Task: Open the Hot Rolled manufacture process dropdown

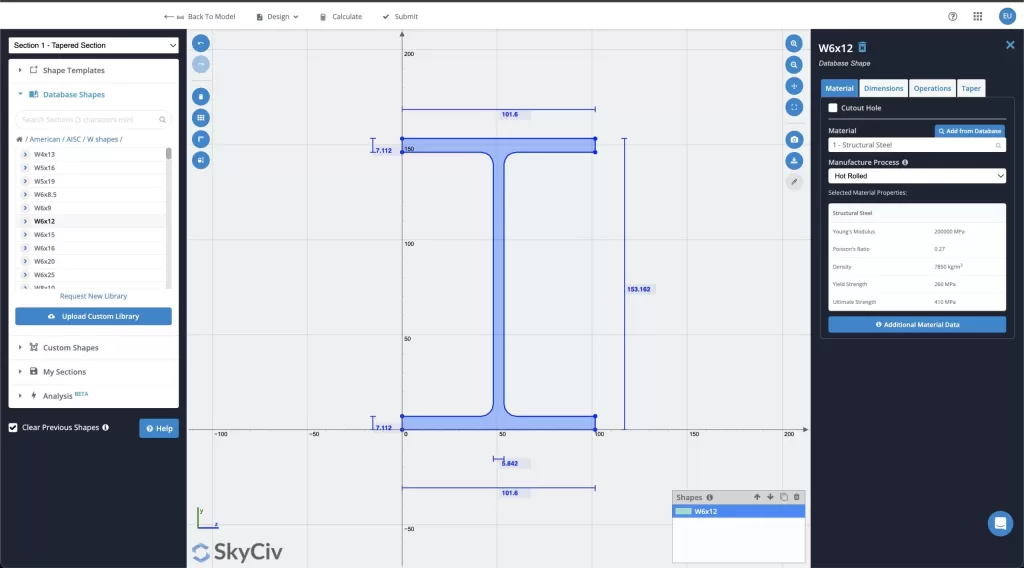Action: click(916, 176)
